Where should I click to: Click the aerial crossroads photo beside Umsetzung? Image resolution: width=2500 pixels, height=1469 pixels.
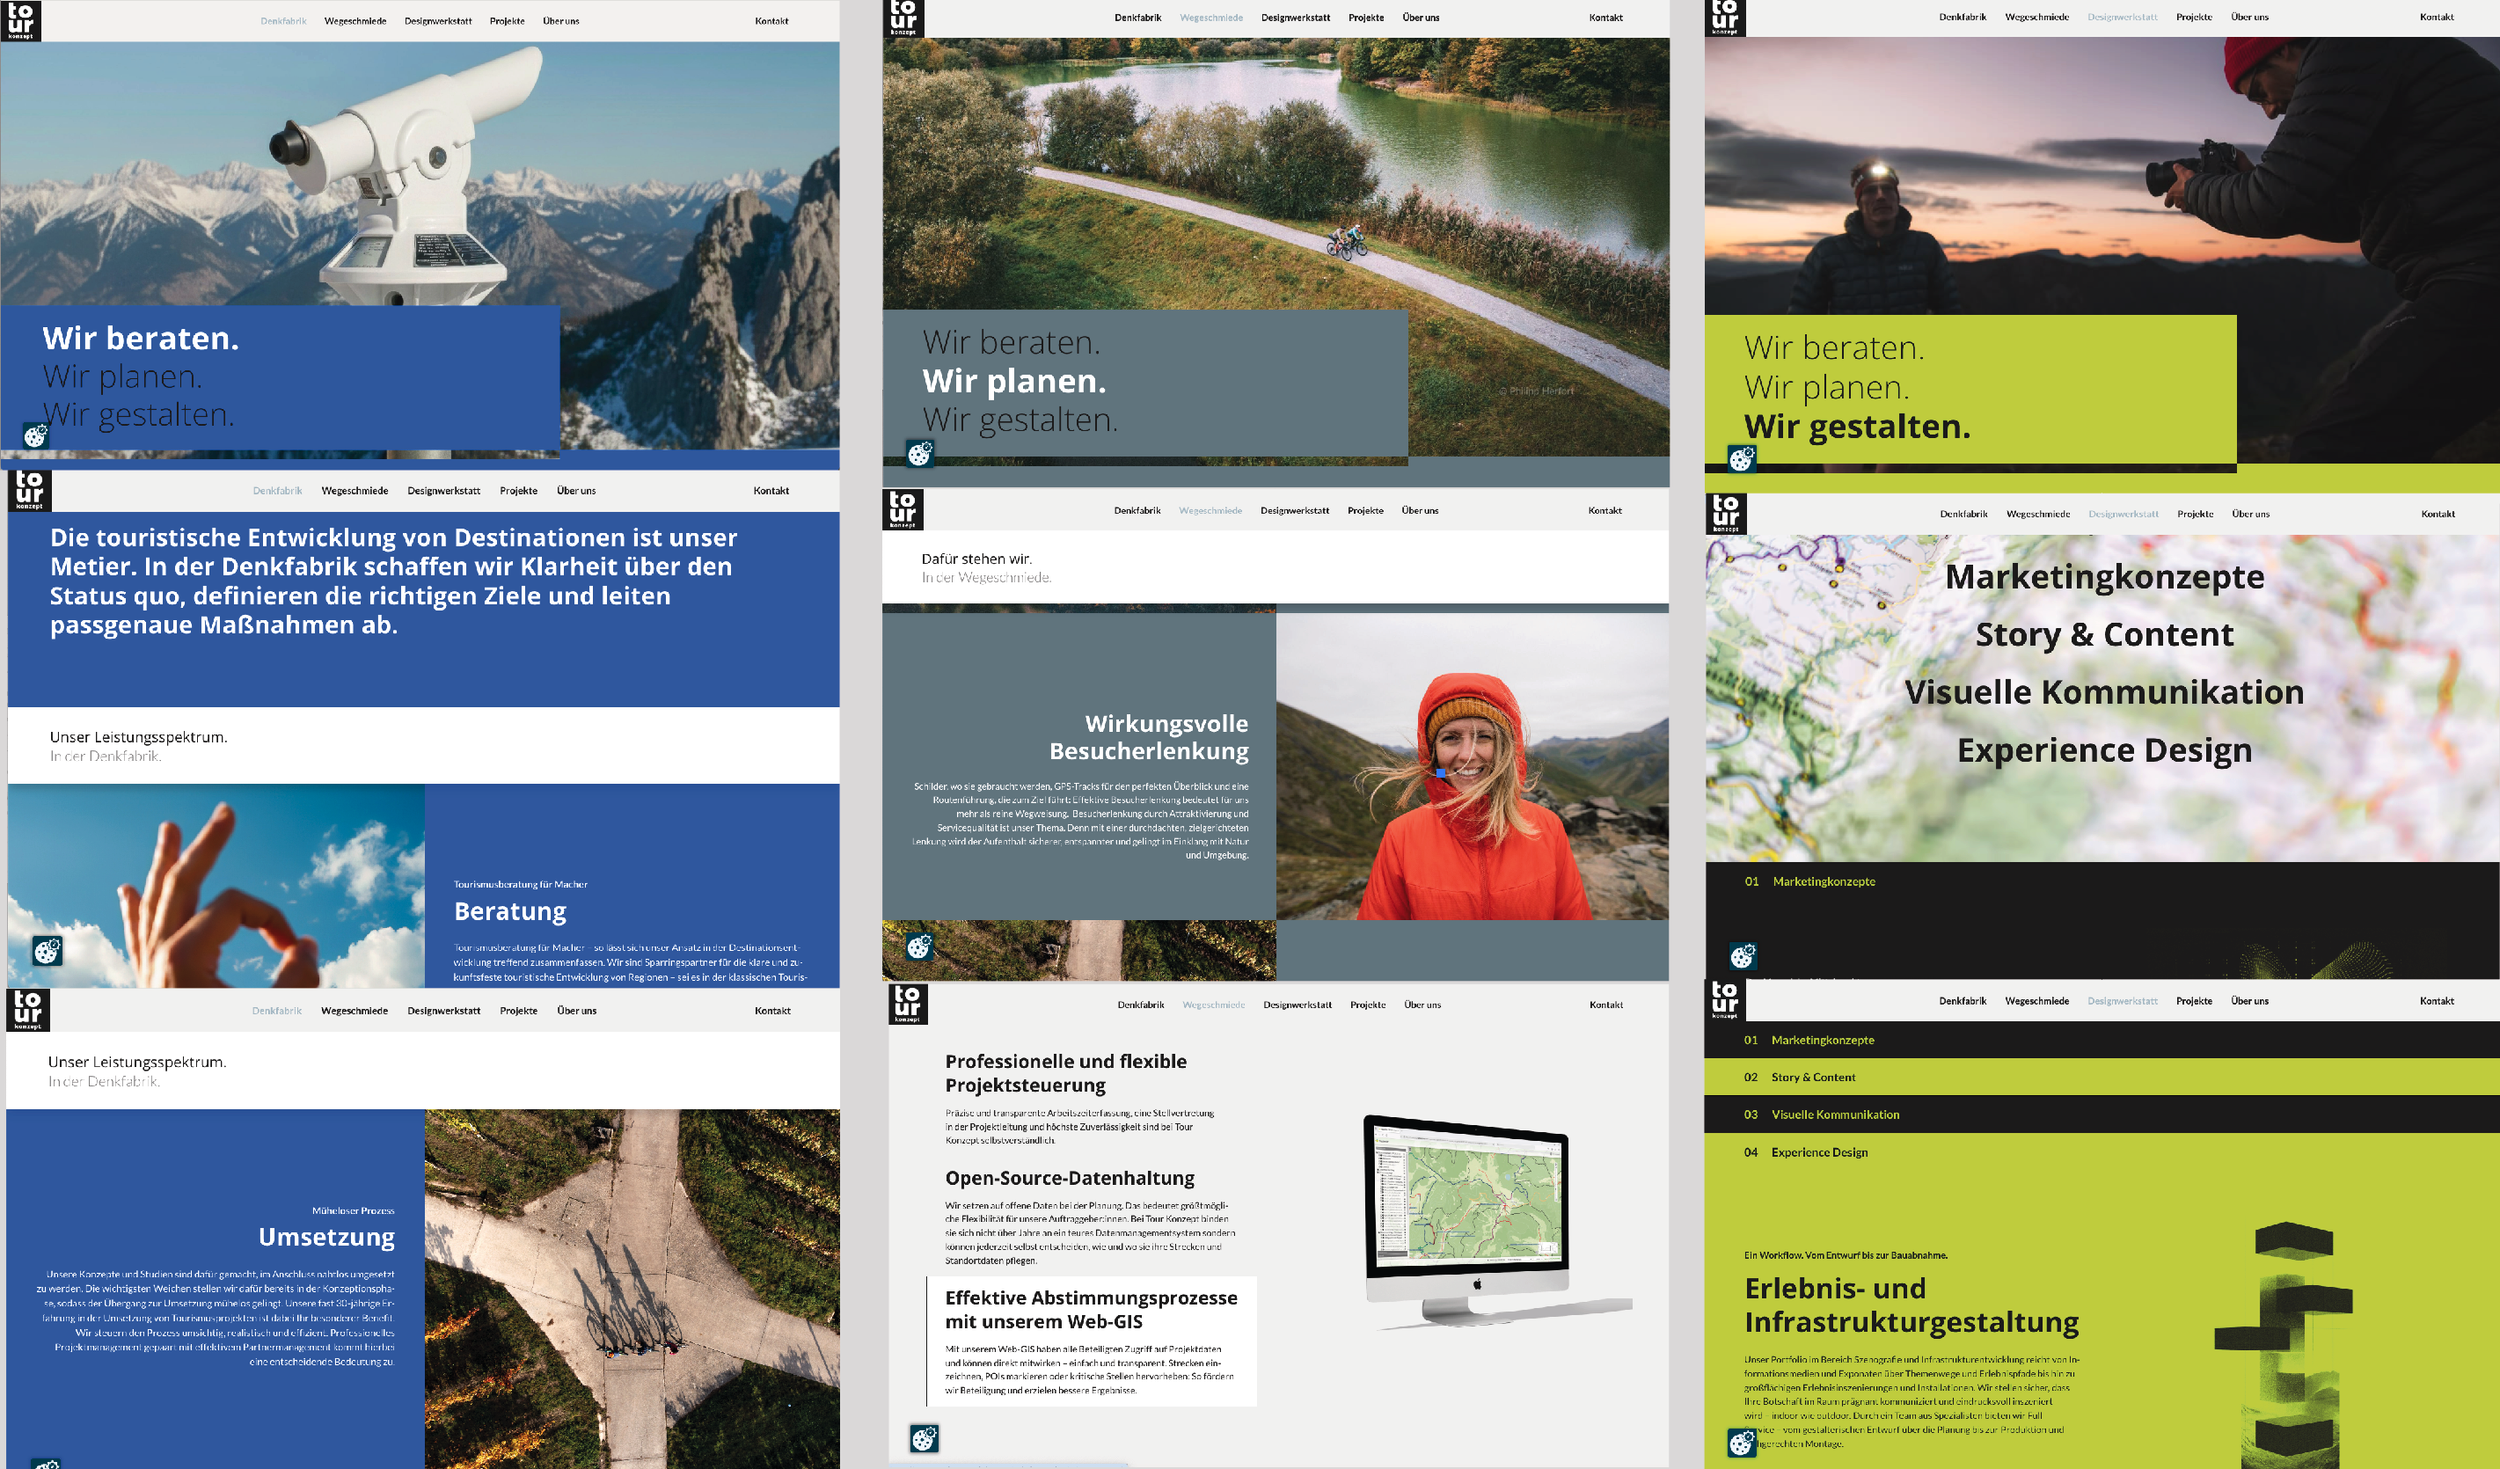[632, 1289]
